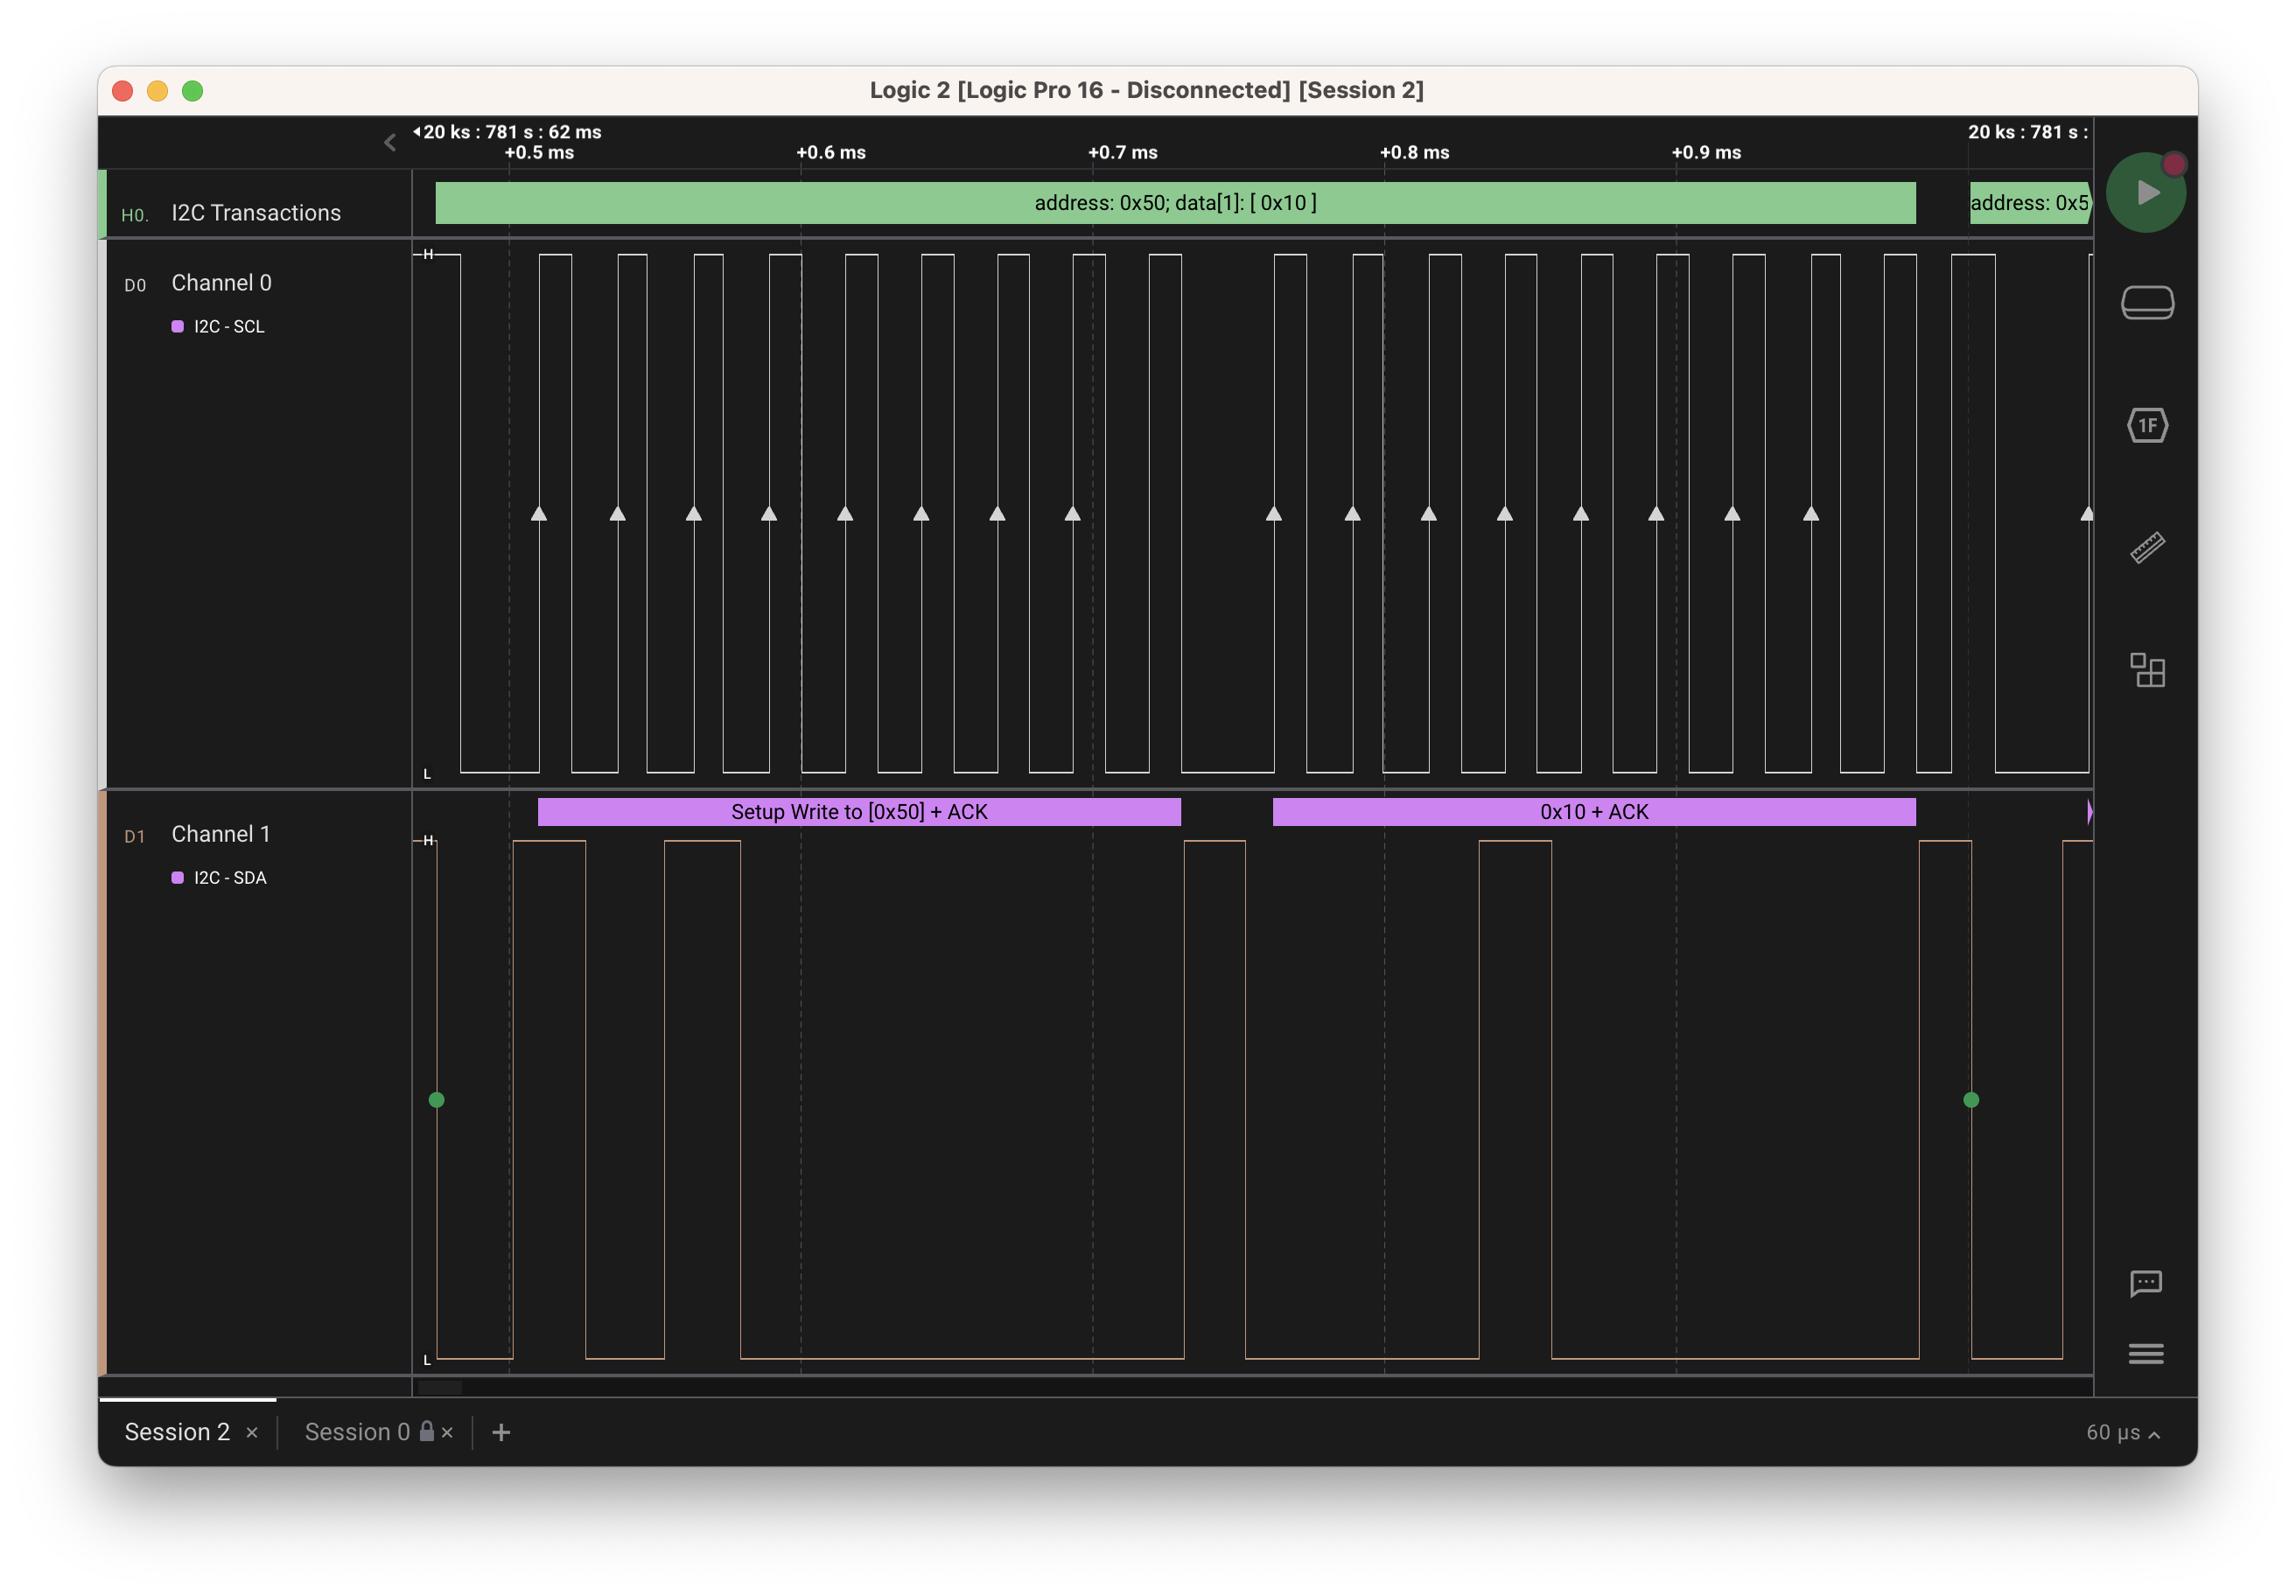This screenshot has height=1596, width=2296.
Task: Click the I2C - SDA analyzer tag
Action: pos(230,878)
